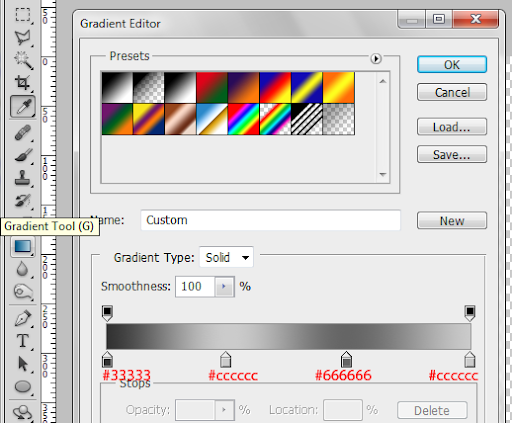512x423 pixels.
Task: Select the History Brush tool
Action: (x=23, y=201)
